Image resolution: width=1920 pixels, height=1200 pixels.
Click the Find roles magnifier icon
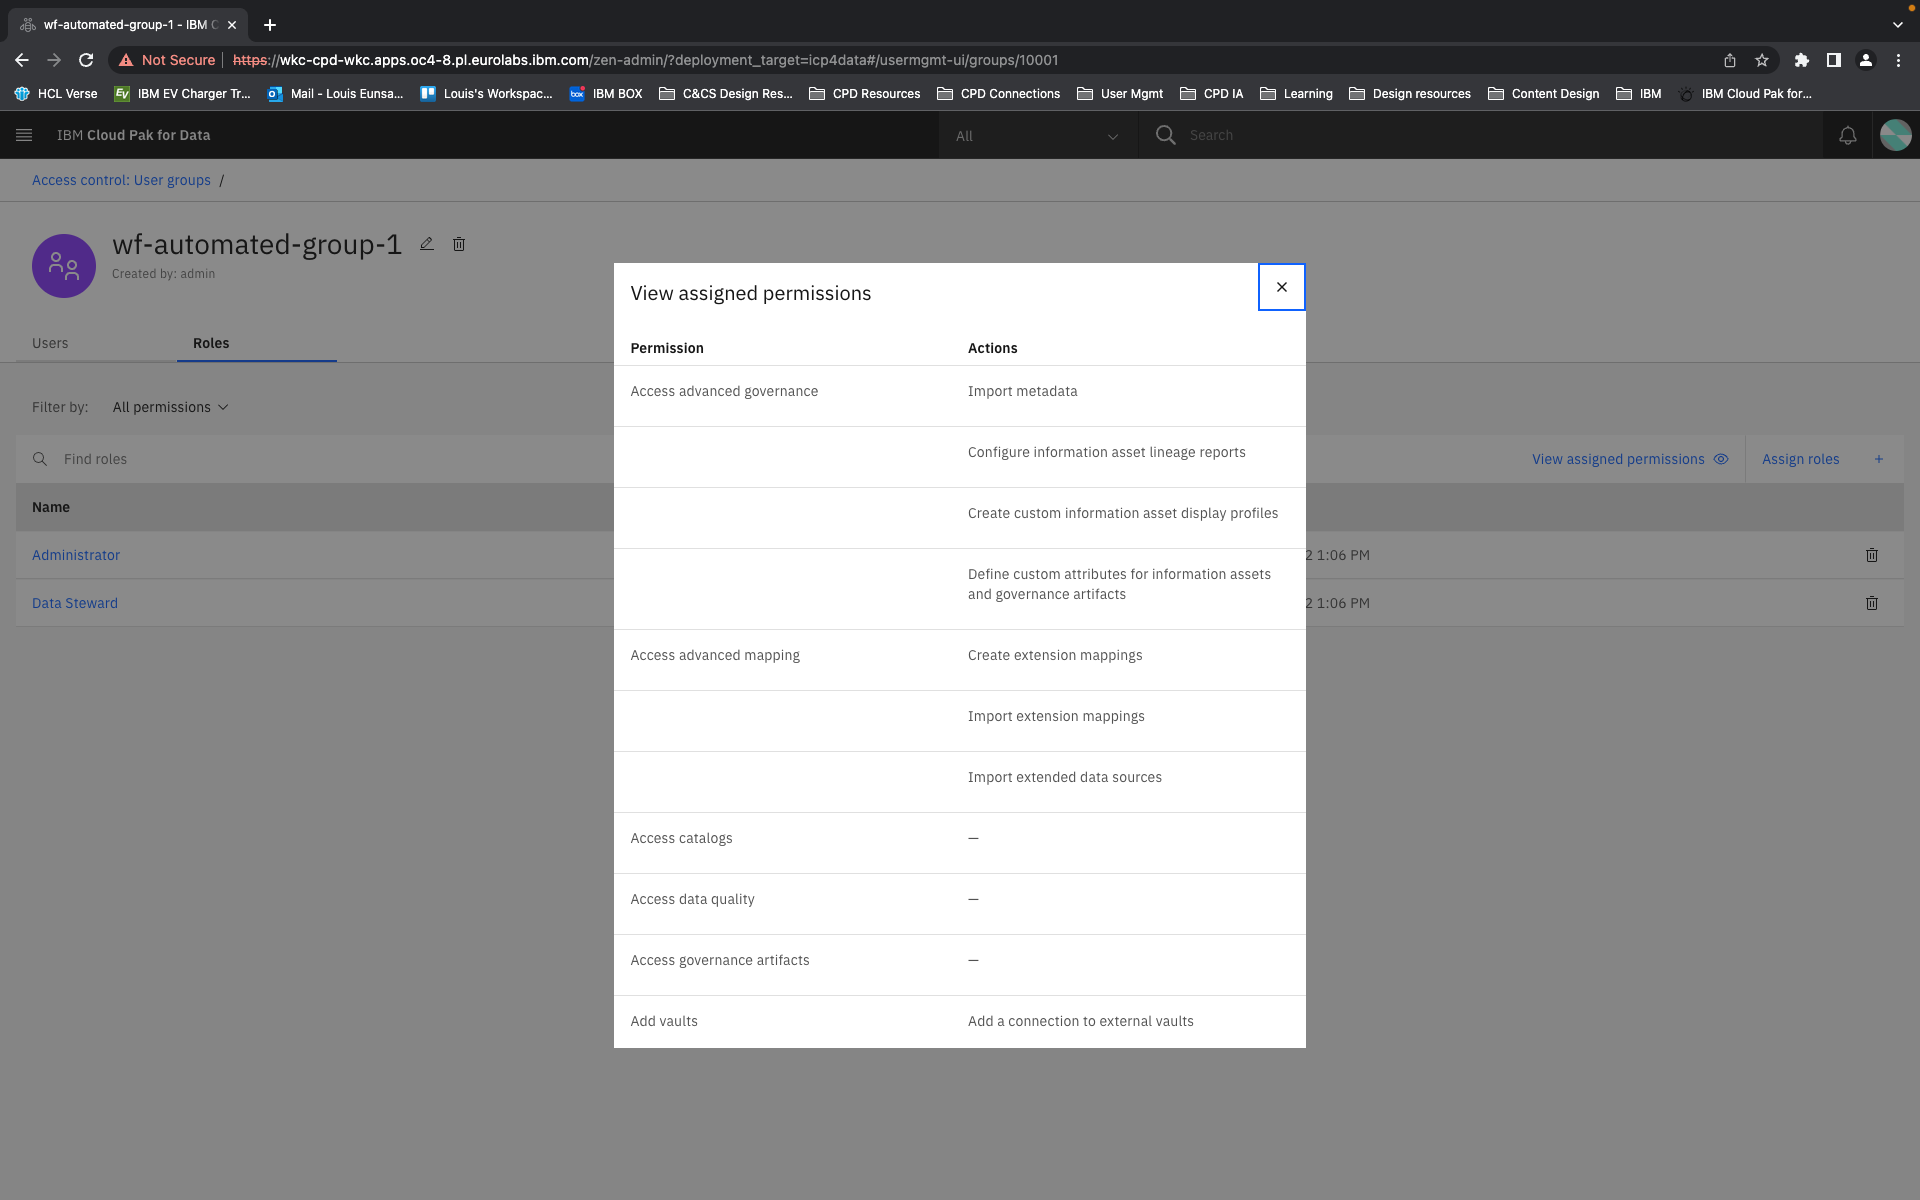pos(40,459)
